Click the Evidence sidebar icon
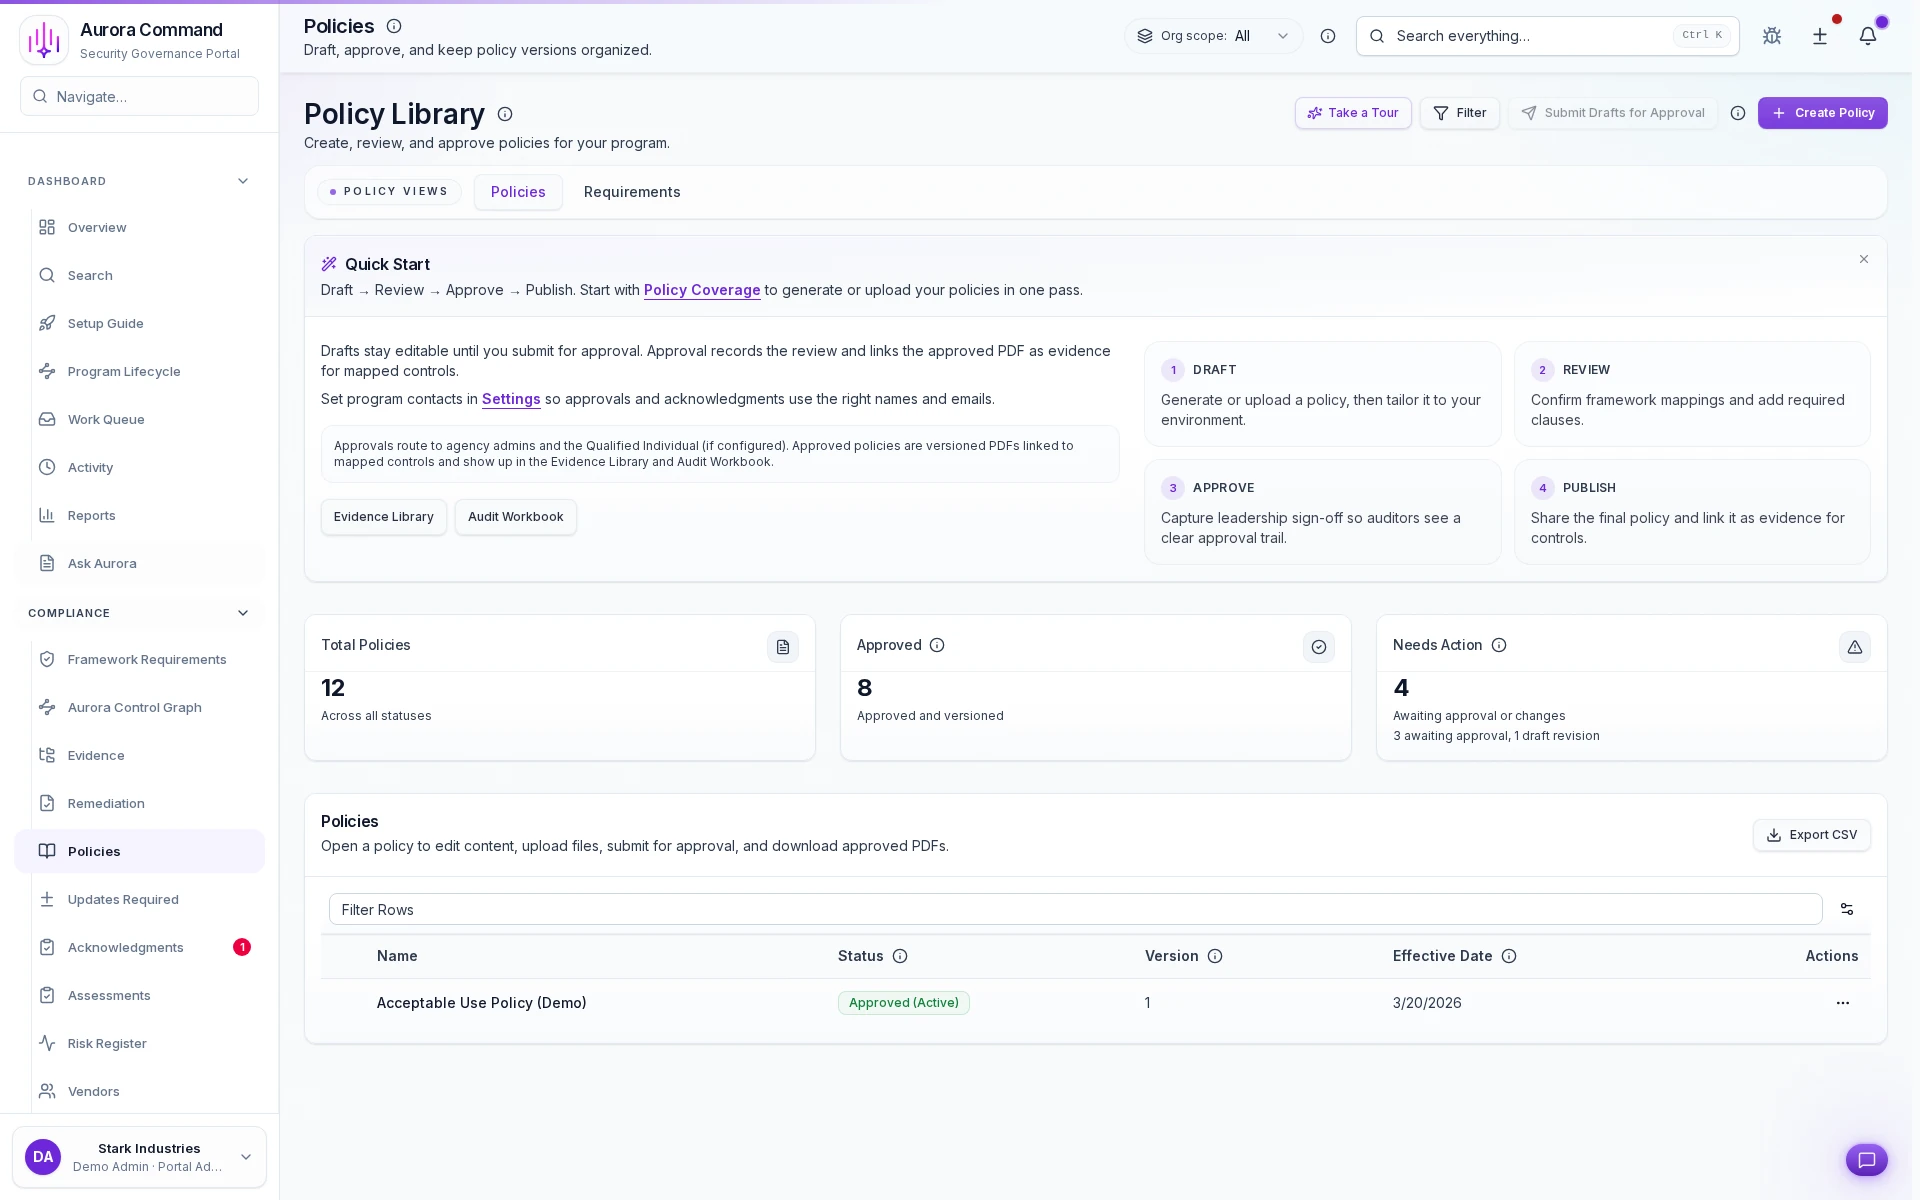The height and width of the screenshot is (1200, 1920). [47, 755]
